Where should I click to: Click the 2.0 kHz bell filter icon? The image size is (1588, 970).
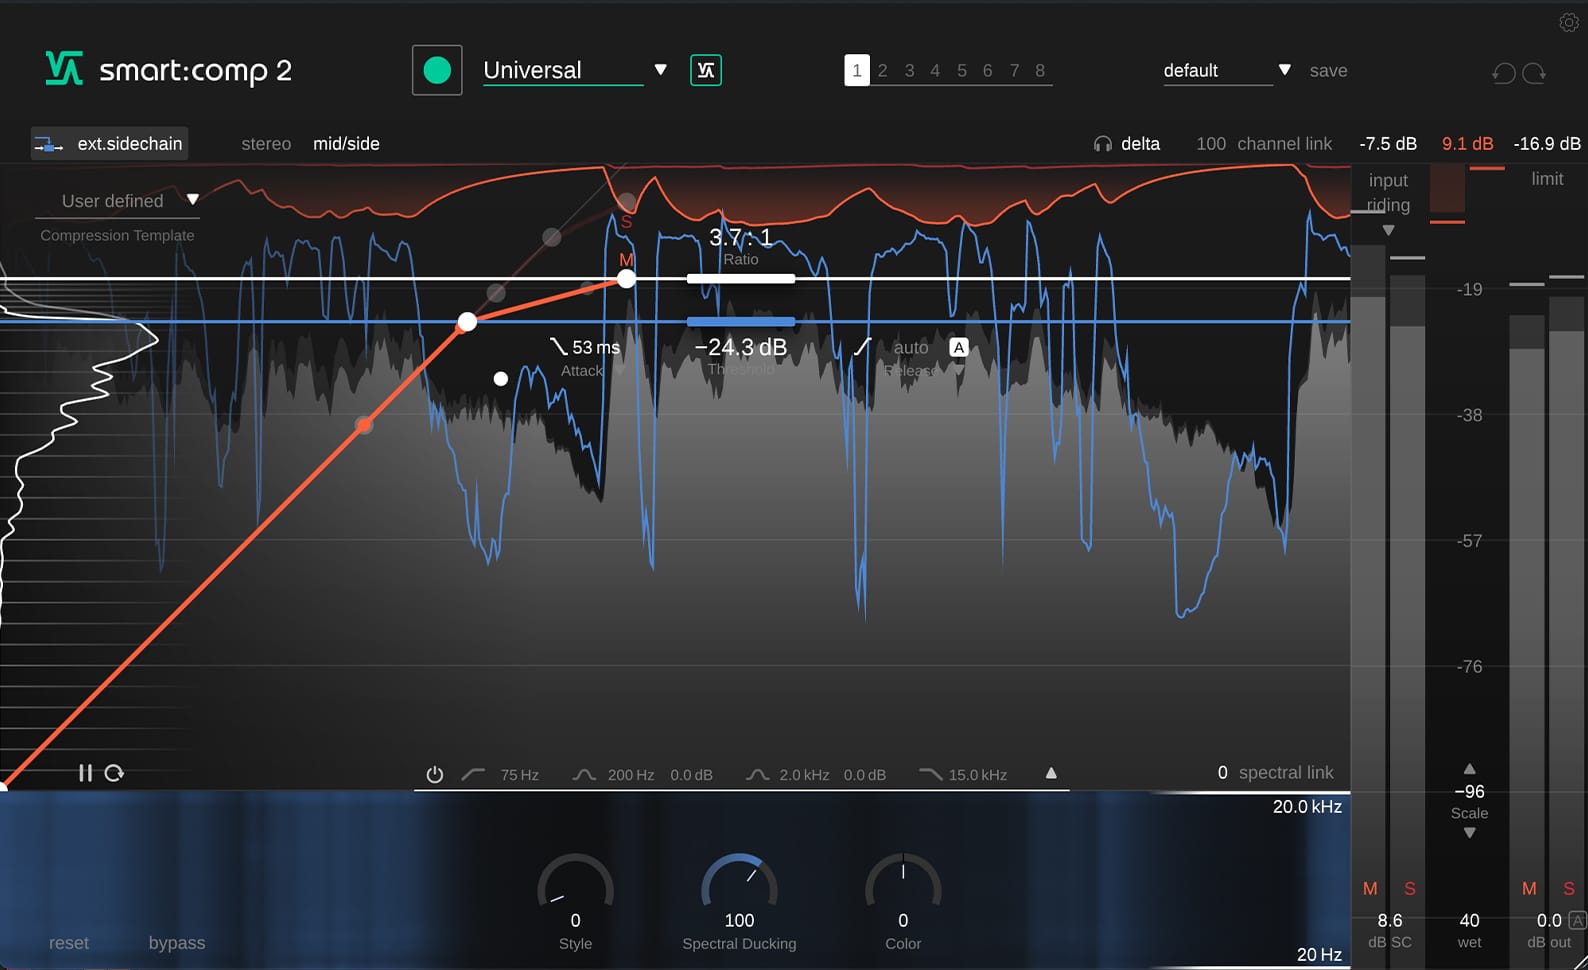pyautogui.click(x=757, y=775)
